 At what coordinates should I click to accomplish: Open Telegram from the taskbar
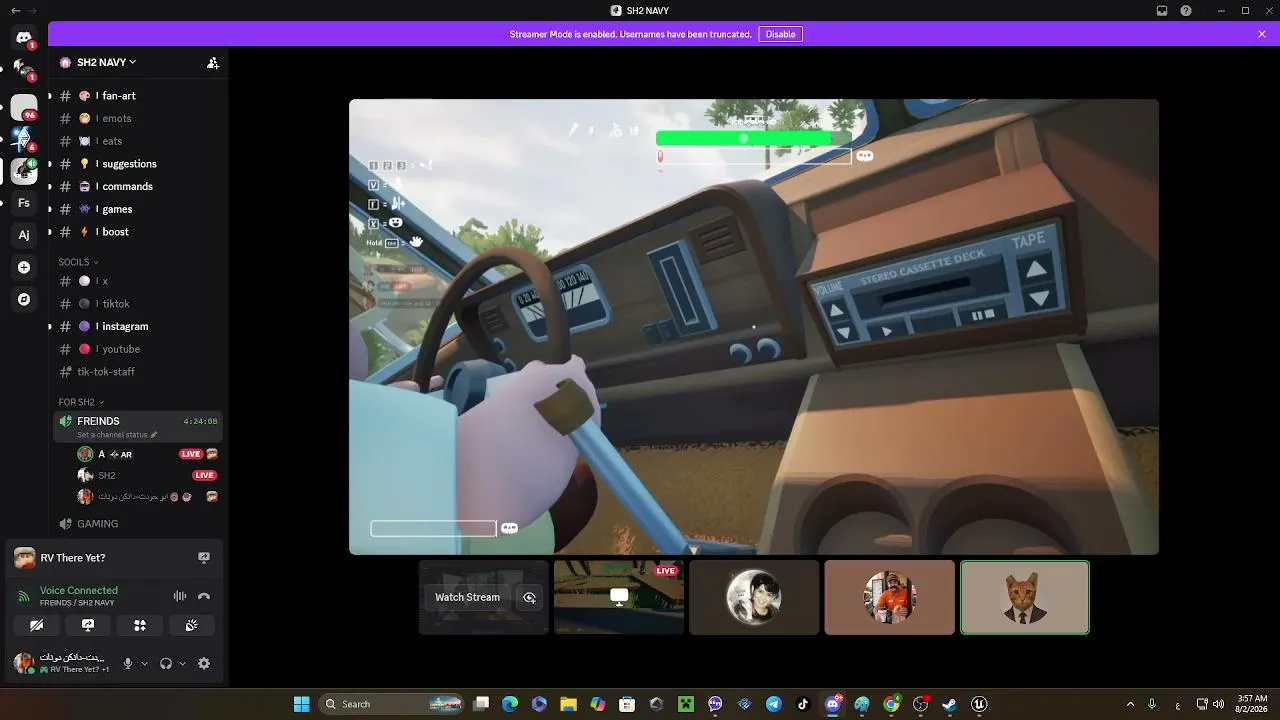(x=774, y=704)
